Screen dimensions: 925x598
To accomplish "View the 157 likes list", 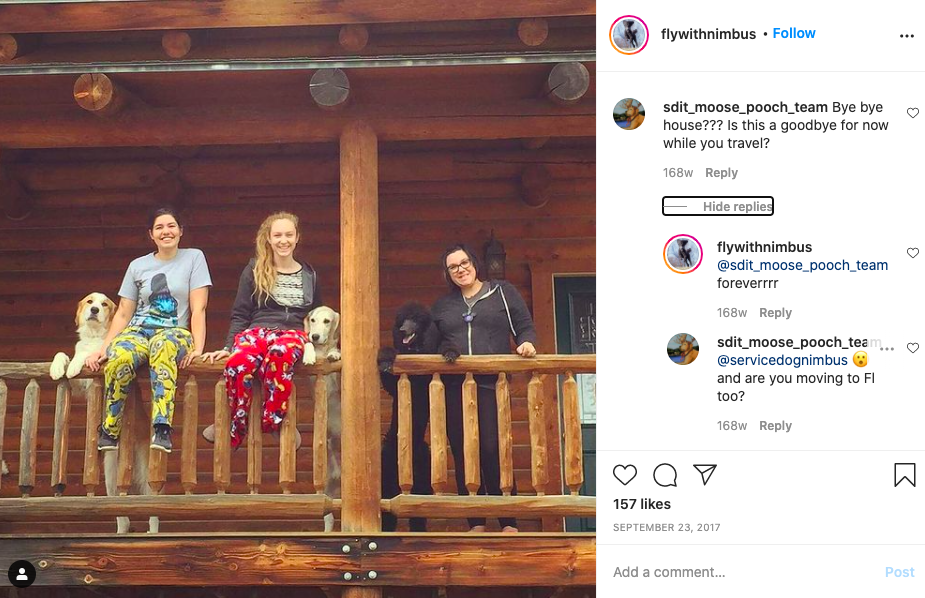I will point(642,504).
